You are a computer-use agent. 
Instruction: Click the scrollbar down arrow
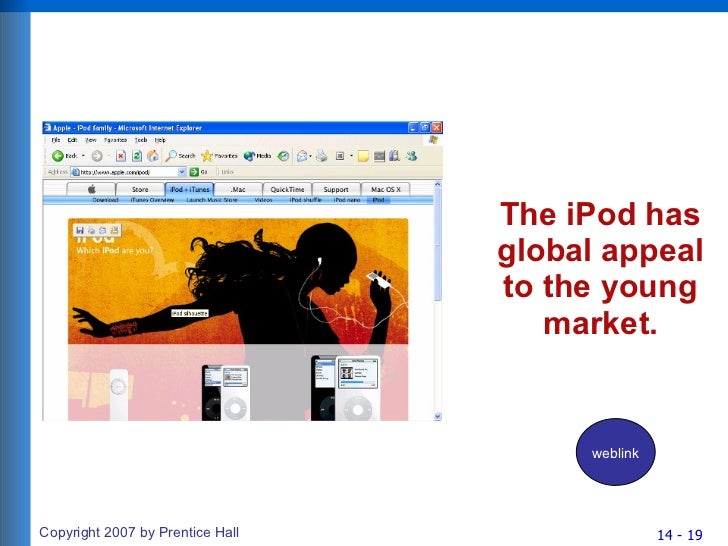(437, 416)
